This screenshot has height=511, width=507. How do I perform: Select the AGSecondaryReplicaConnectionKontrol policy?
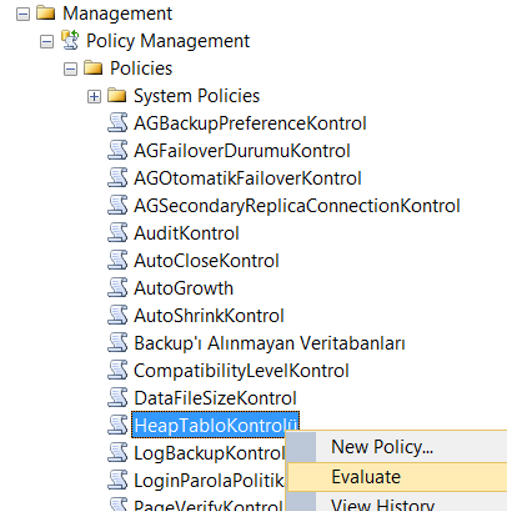click(x=297, y=205)
